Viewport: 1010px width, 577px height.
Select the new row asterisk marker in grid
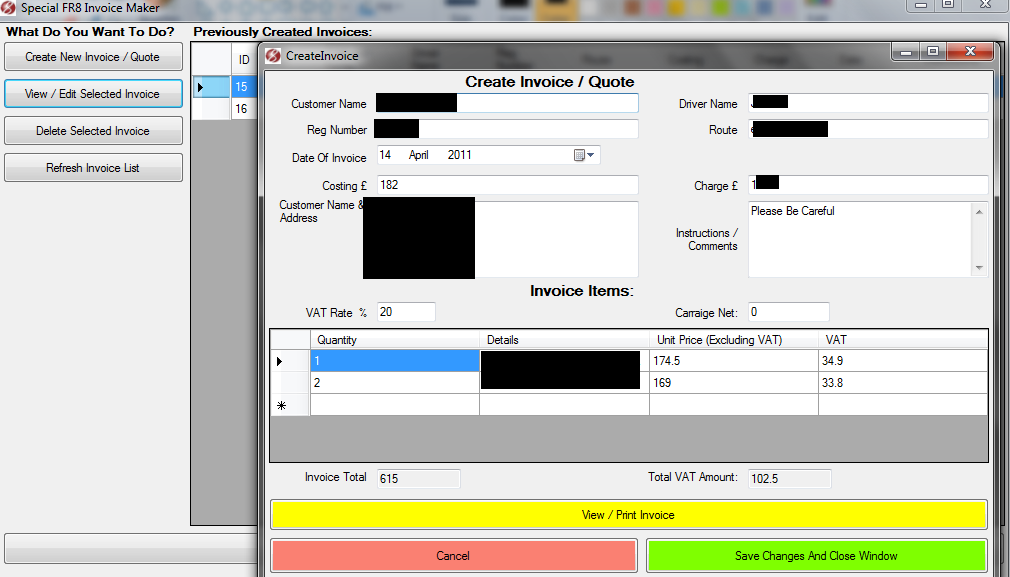click(282, 405)
